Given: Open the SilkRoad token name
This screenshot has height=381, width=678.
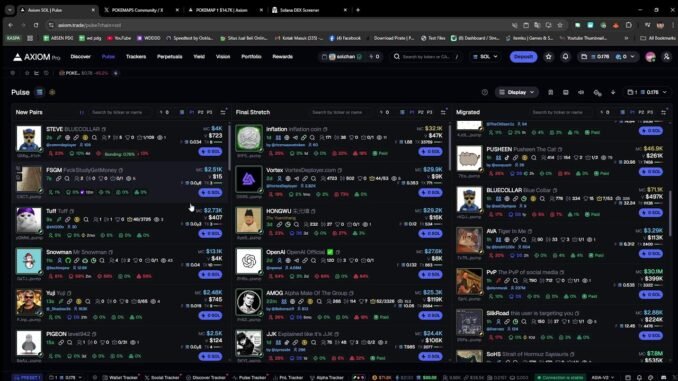Looking at the screenshot, I should 497,313.
